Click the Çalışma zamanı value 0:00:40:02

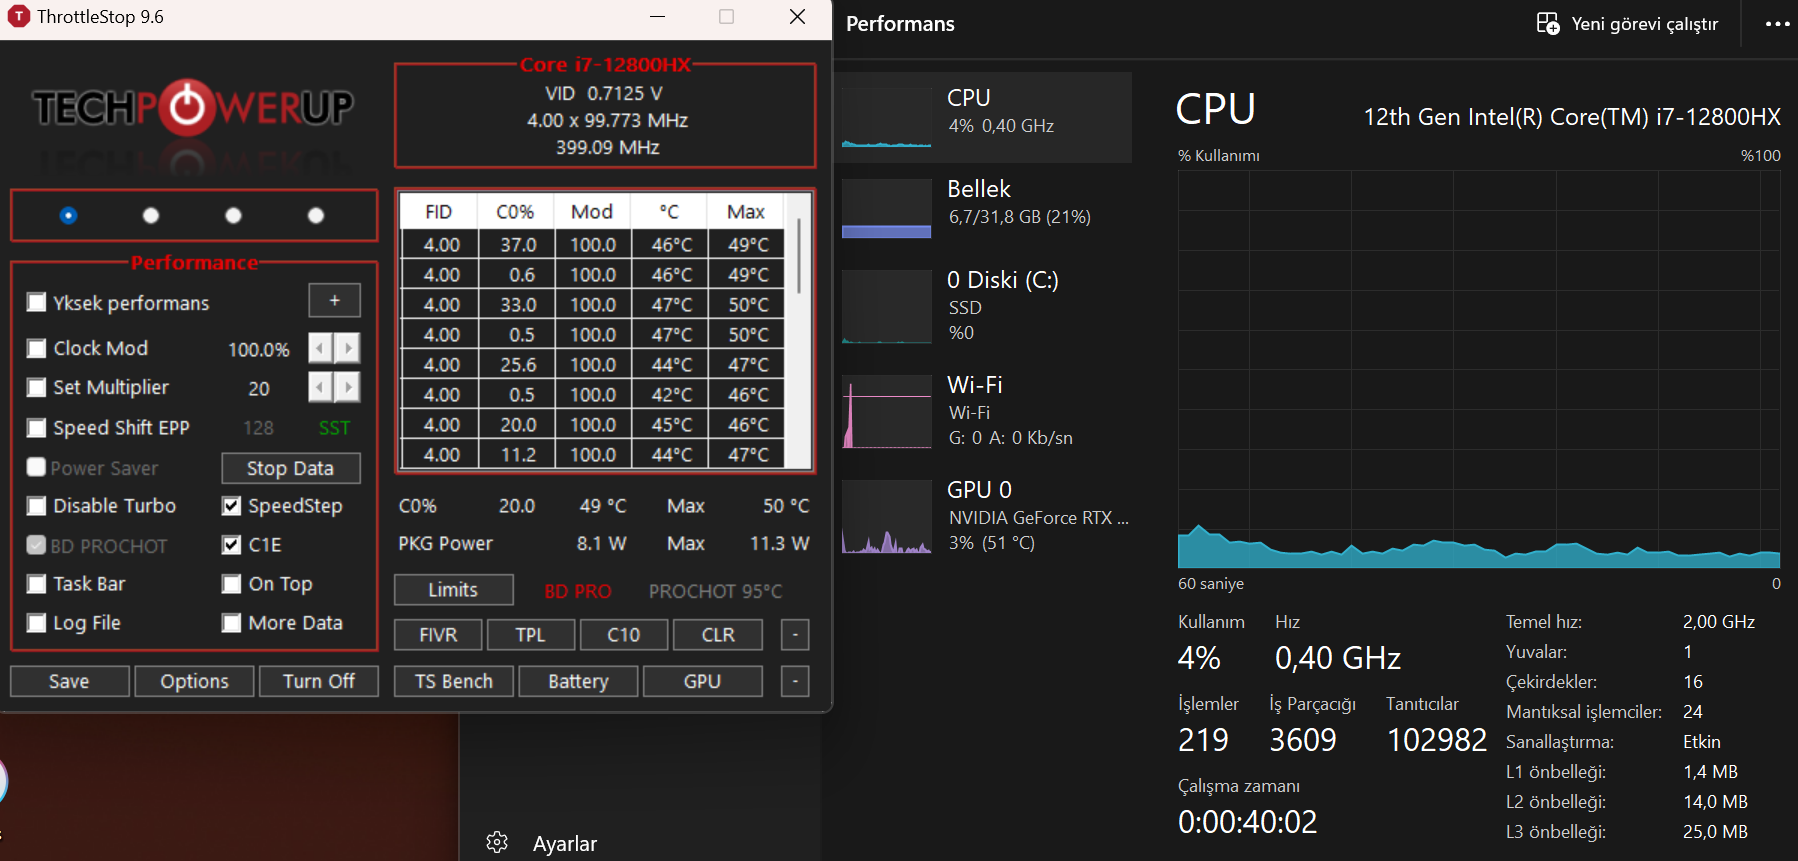coord(1248,822)
